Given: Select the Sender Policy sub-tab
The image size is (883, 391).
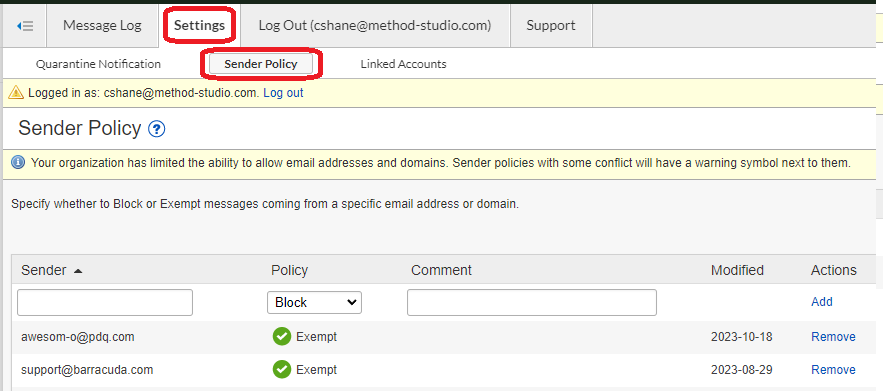Looking at the screenshot, I should 261,64.
